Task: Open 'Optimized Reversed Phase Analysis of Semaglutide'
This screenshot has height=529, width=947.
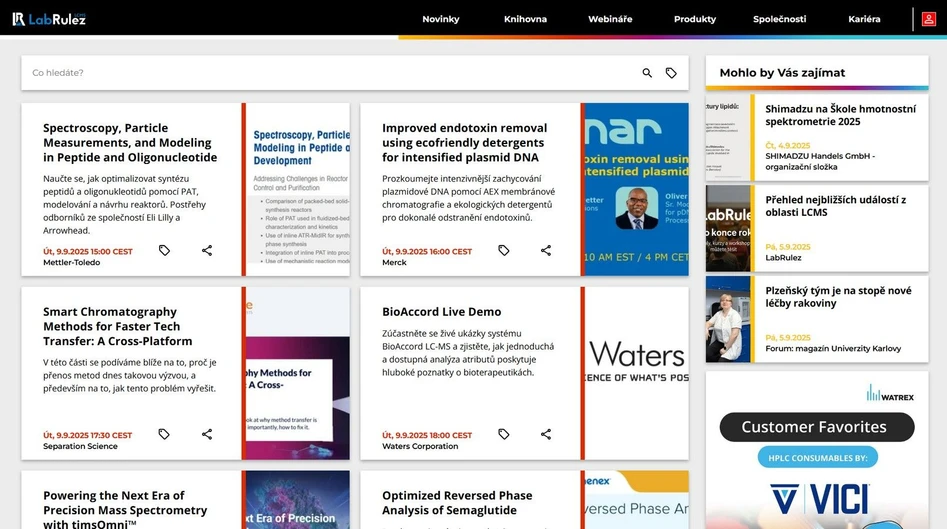Action: point(457,502)
